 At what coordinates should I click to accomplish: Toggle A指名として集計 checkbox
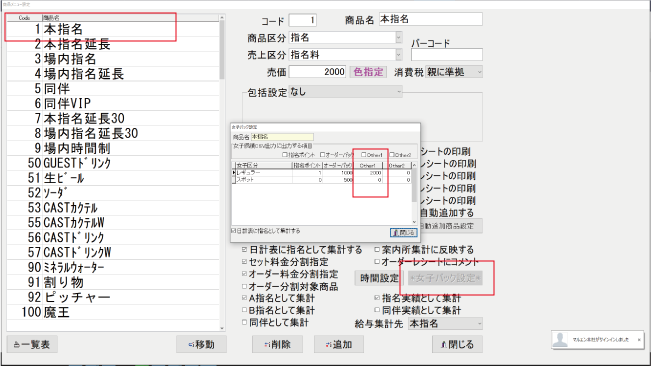point(245,298)
